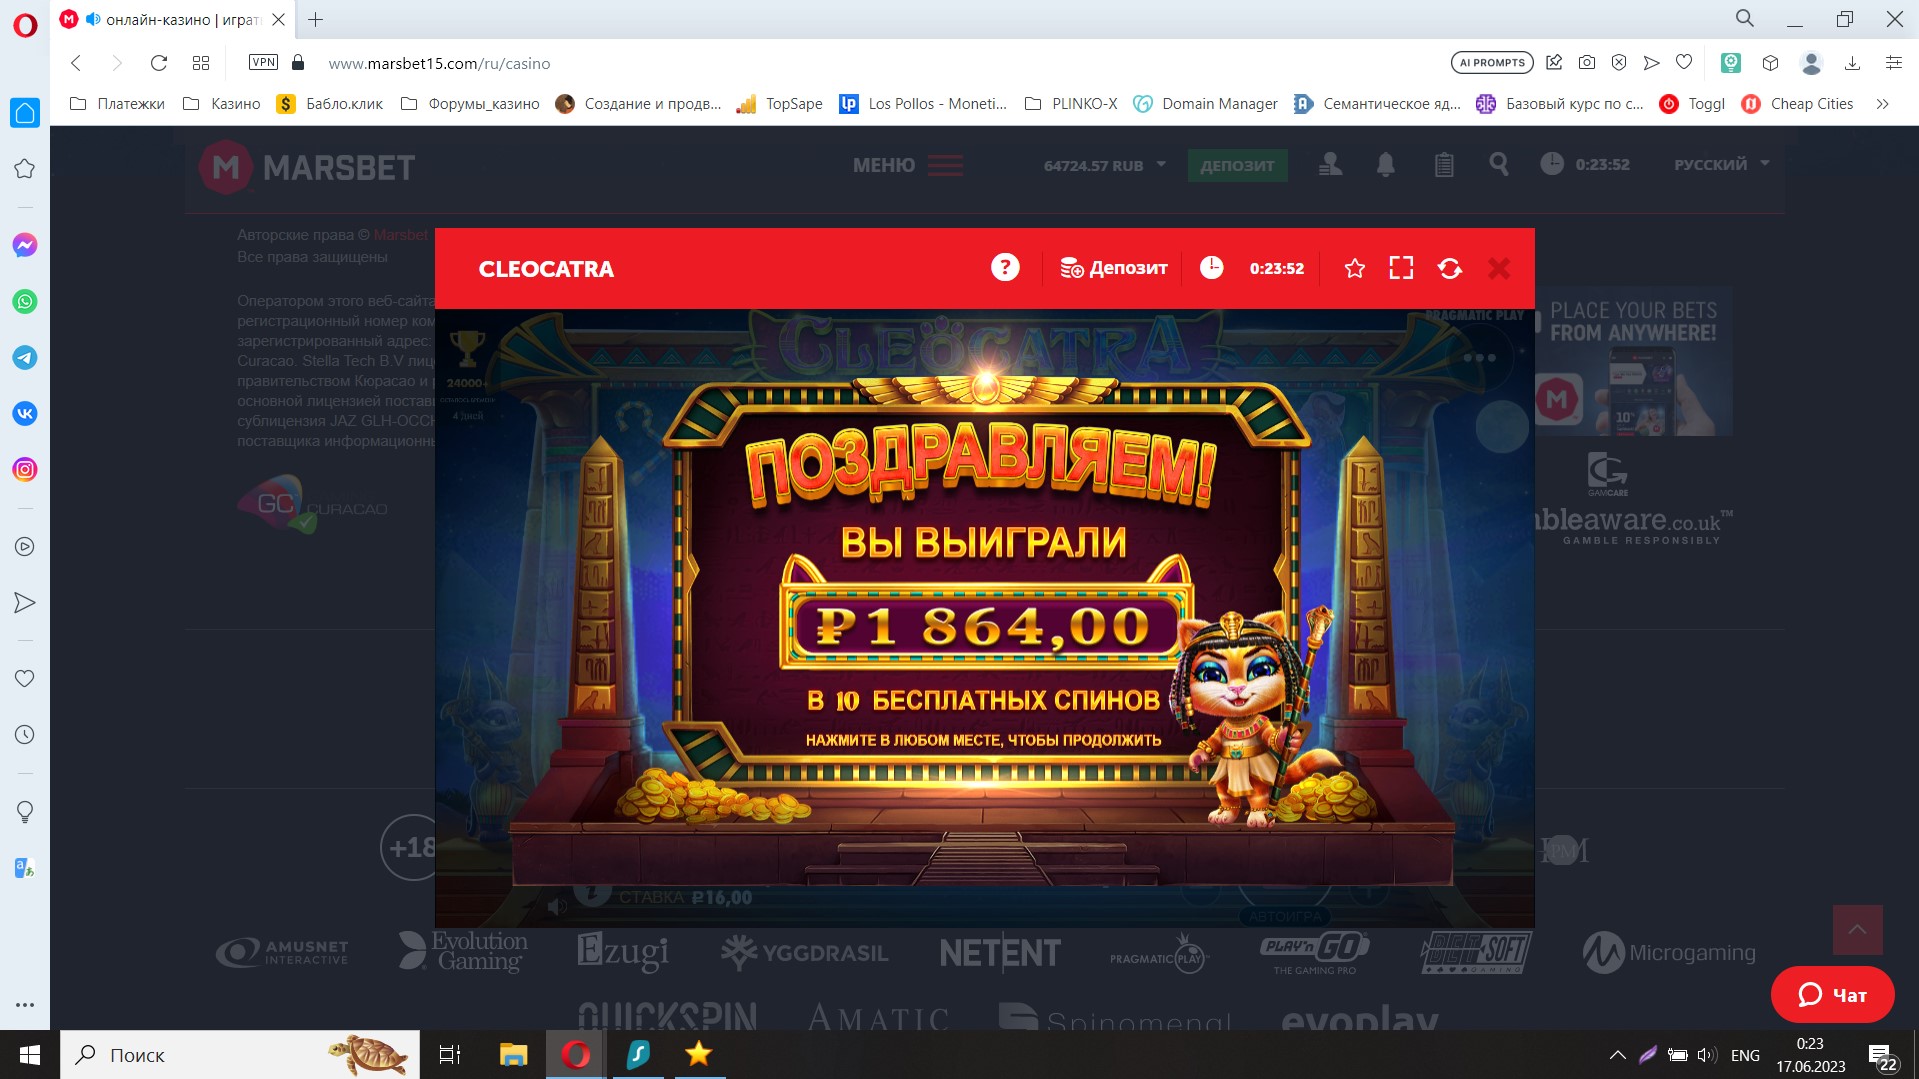The height and width of the screenshot is (1079, 1919).
Task: Open the Форумы_казино bookmarks folder
Action: 470,104
